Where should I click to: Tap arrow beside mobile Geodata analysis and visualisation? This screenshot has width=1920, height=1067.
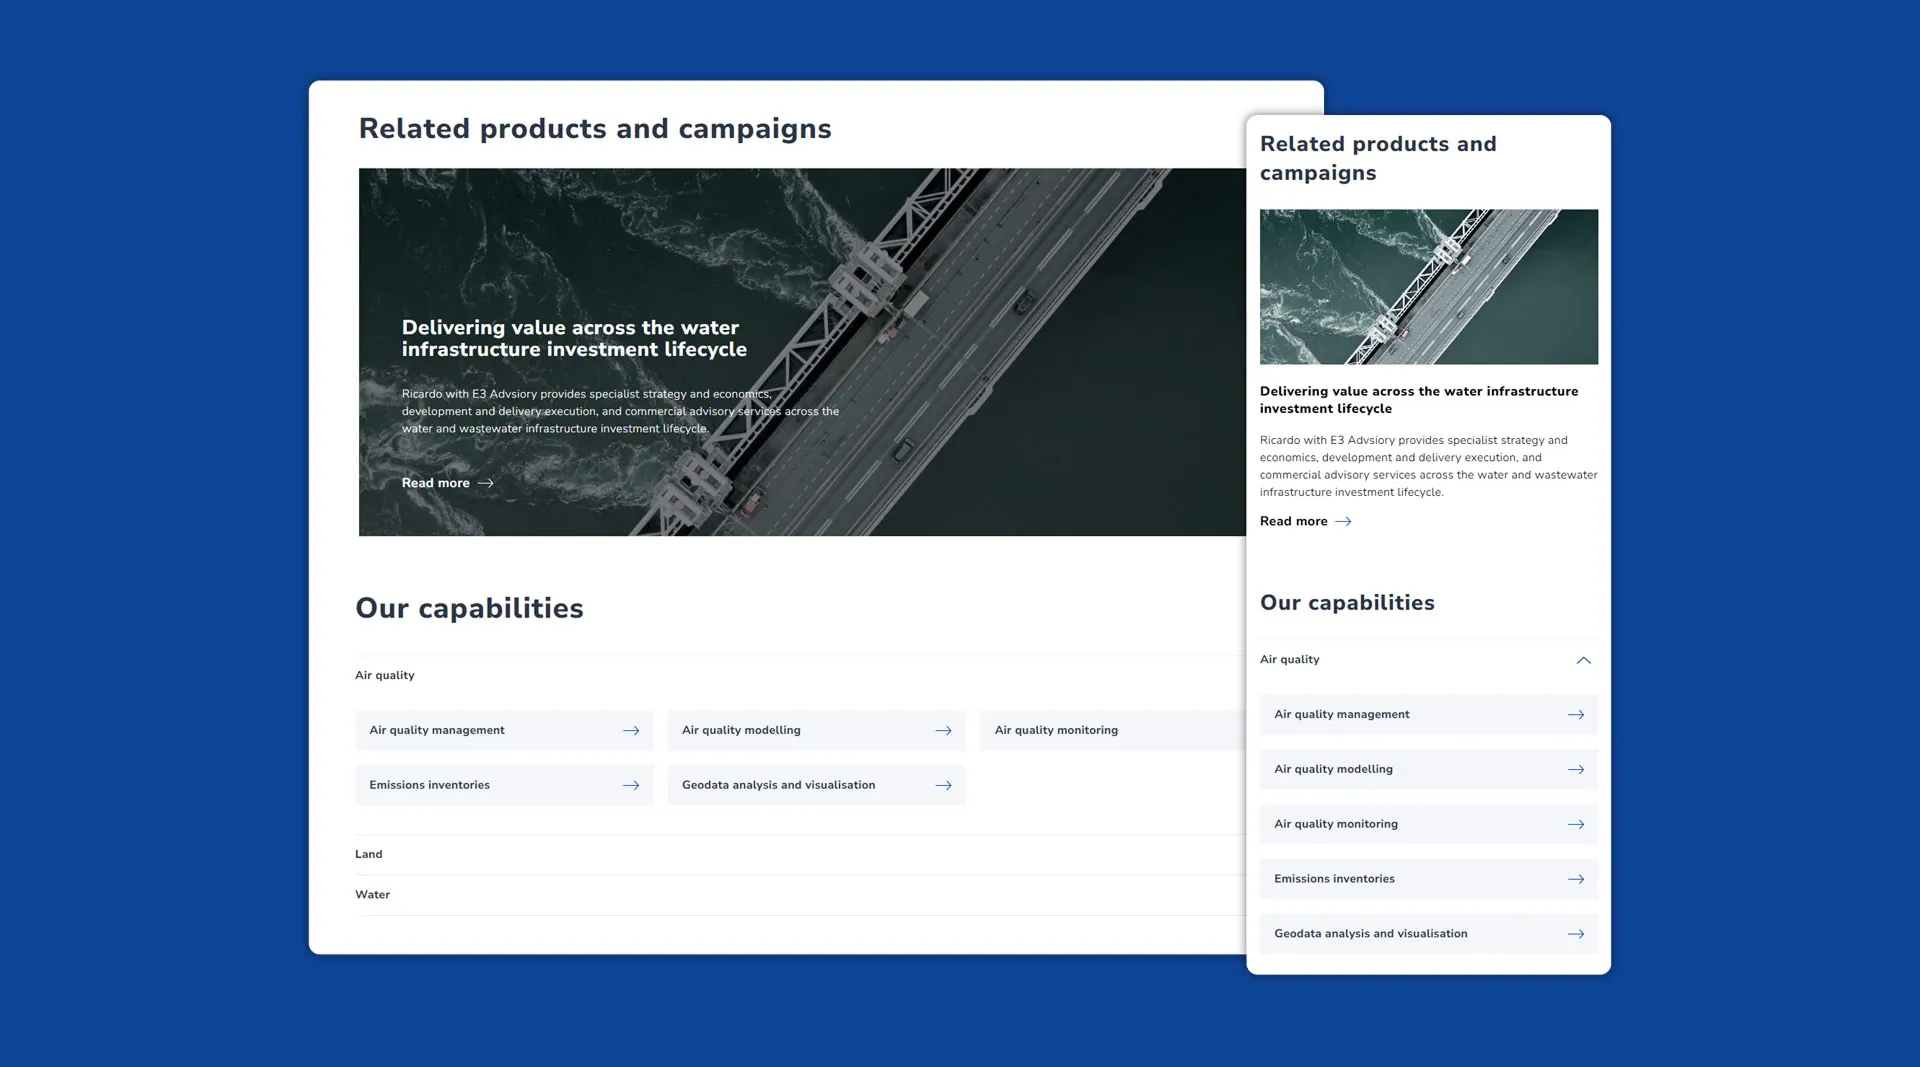tap(1576, 934)
